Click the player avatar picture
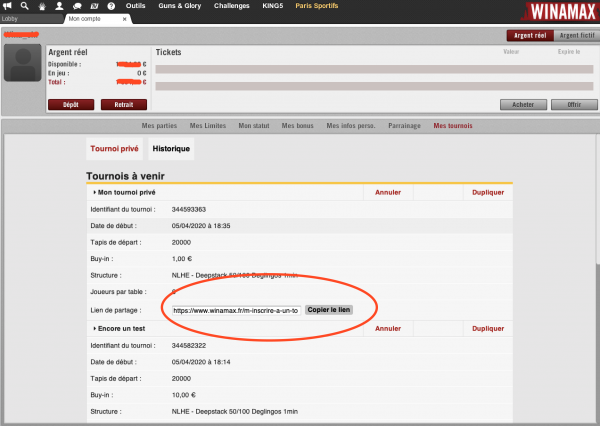Screen dimensions: 600x426 tap(23, 62)
